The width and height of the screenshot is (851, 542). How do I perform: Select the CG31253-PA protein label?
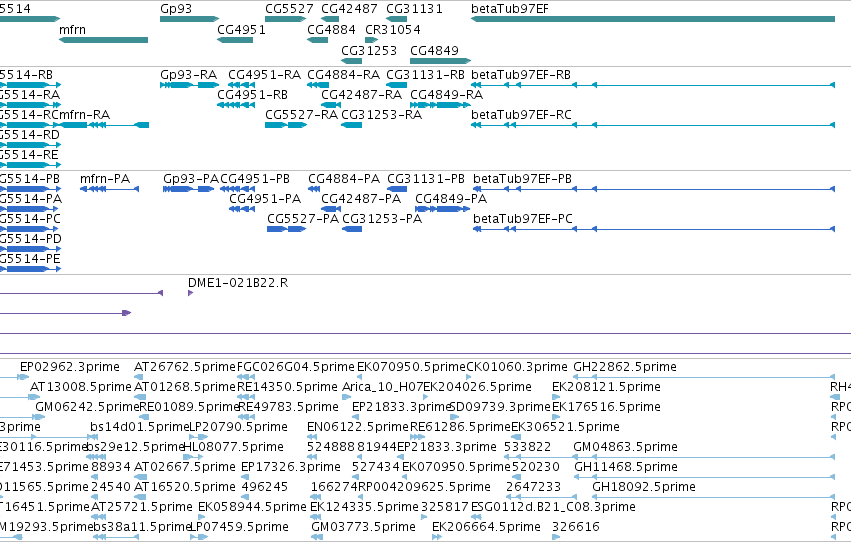coord(382,219)
